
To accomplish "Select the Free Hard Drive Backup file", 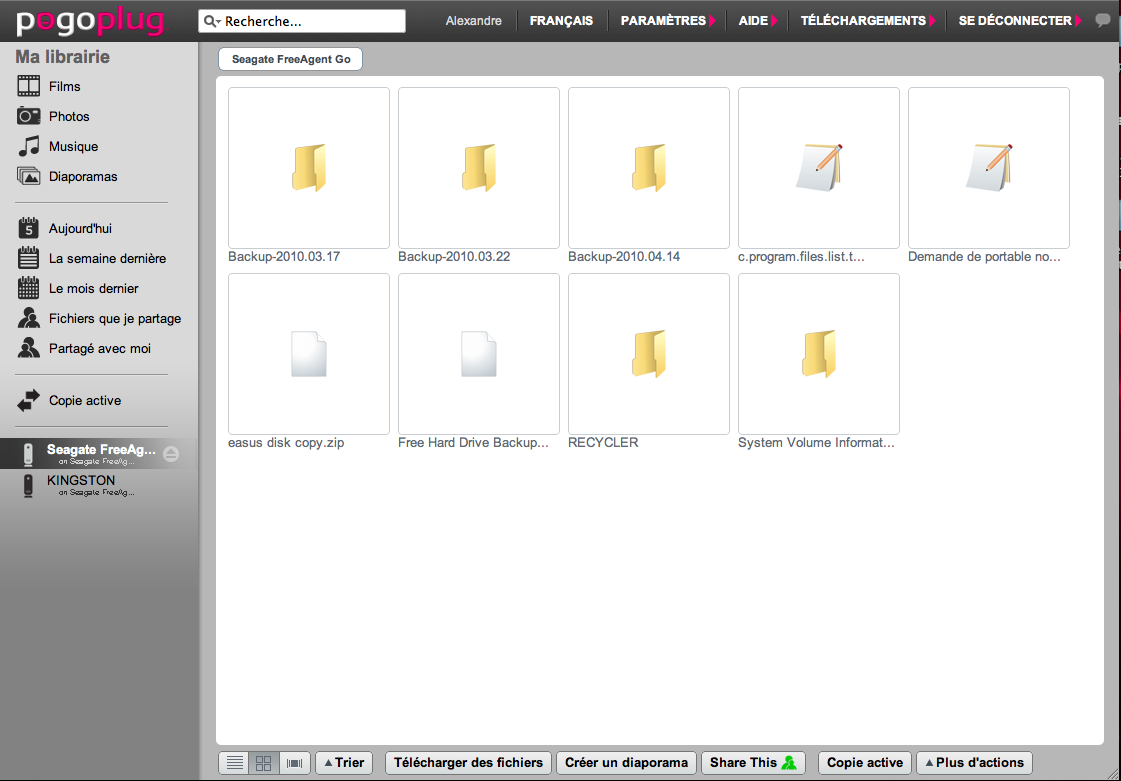I will [479, 354].
